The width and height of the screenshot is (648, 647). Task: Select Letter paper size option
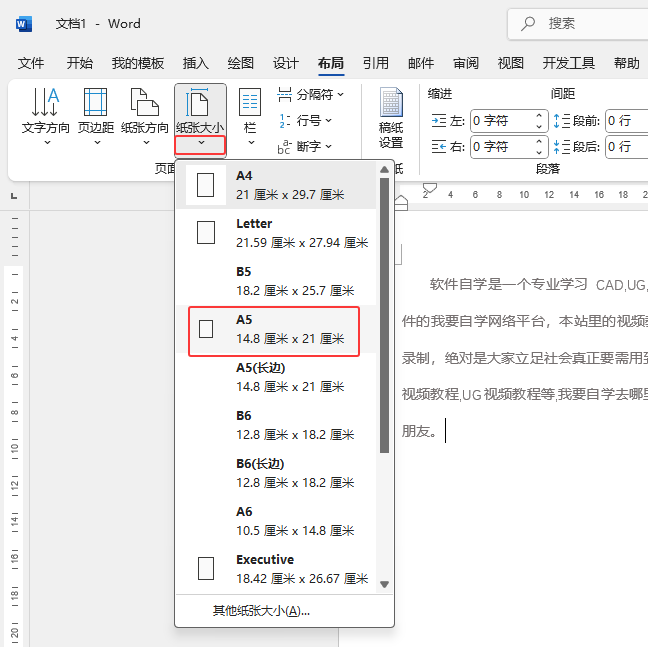pyautogui.click(x=276, y=233)
